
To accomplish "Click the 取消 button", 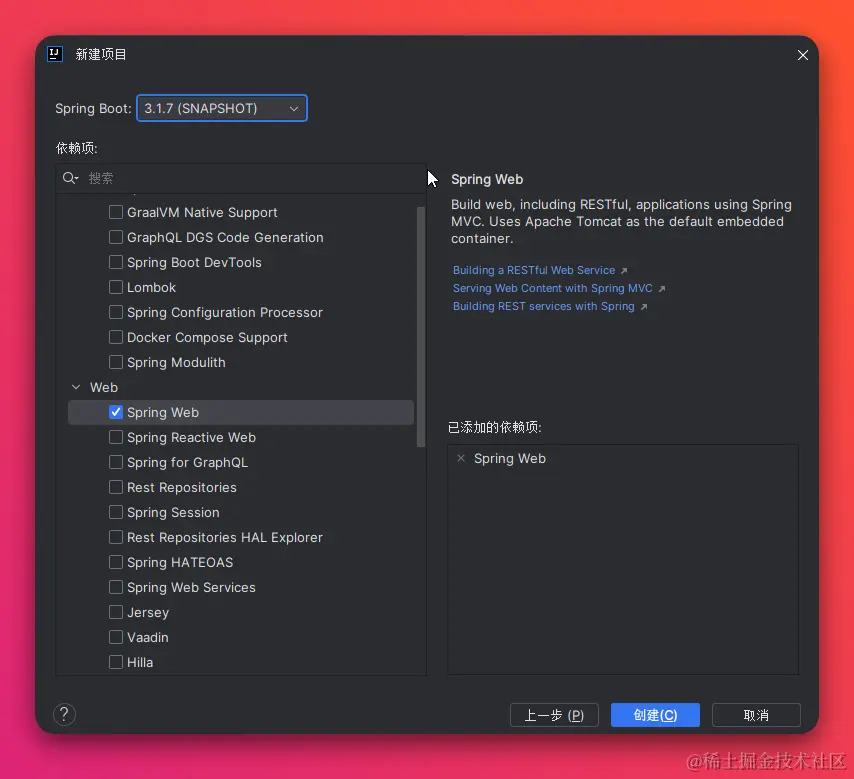I will coord(756,715).
